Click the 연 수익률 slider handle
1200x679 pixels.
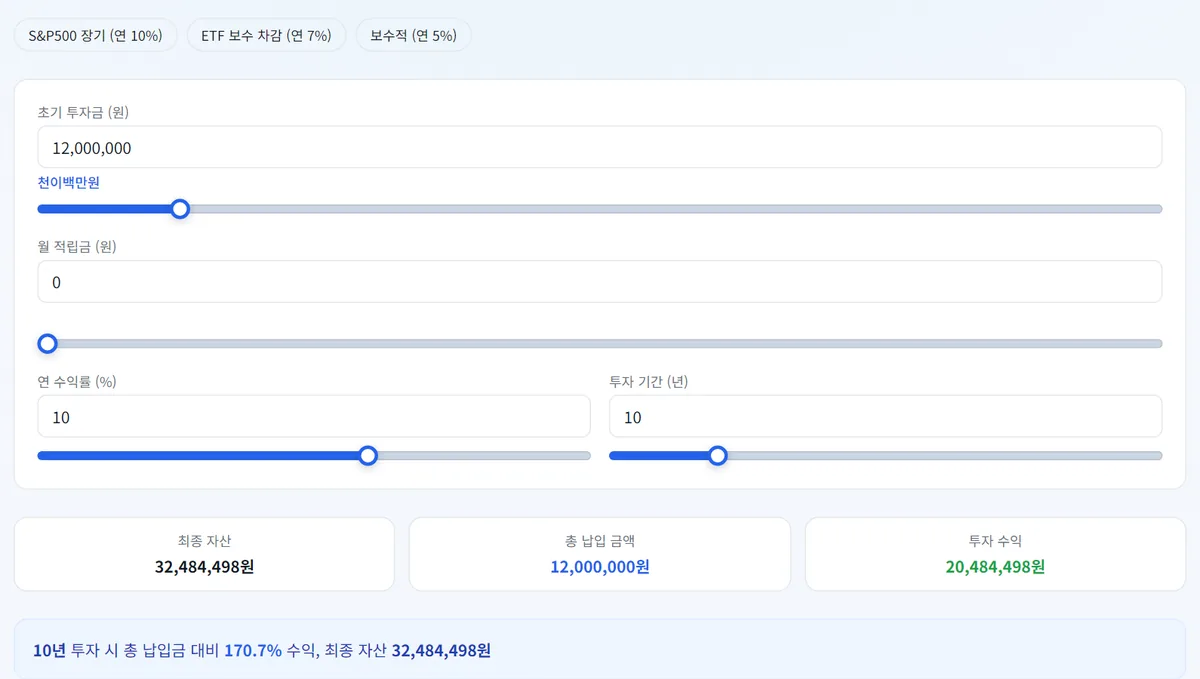[368, 456]
